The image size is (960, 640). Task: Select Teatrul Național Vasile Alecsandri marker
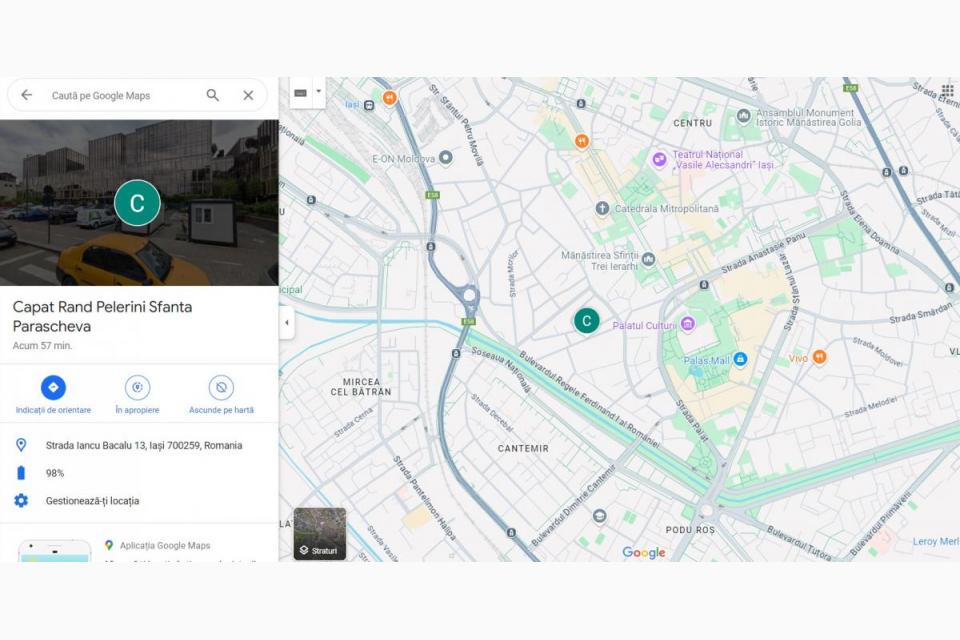point(659,160)
